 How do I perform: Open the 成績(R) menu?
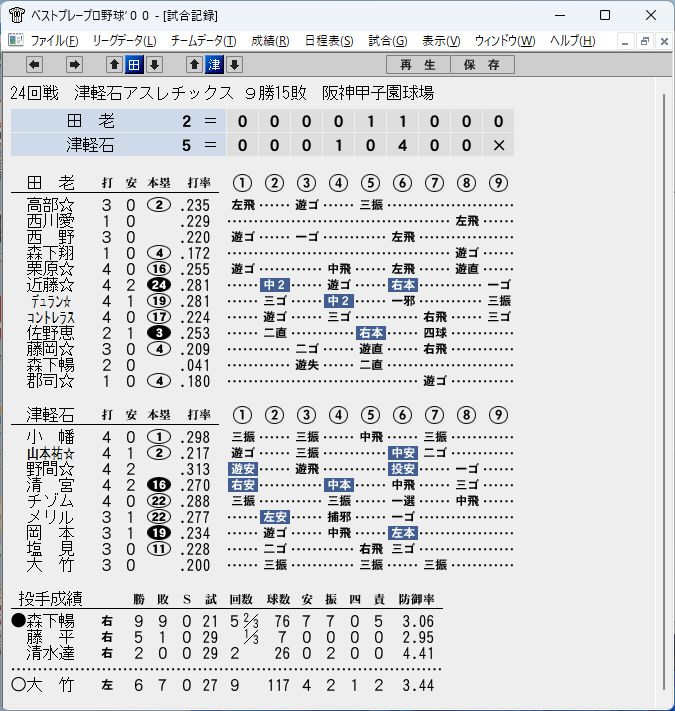(270, 41)
